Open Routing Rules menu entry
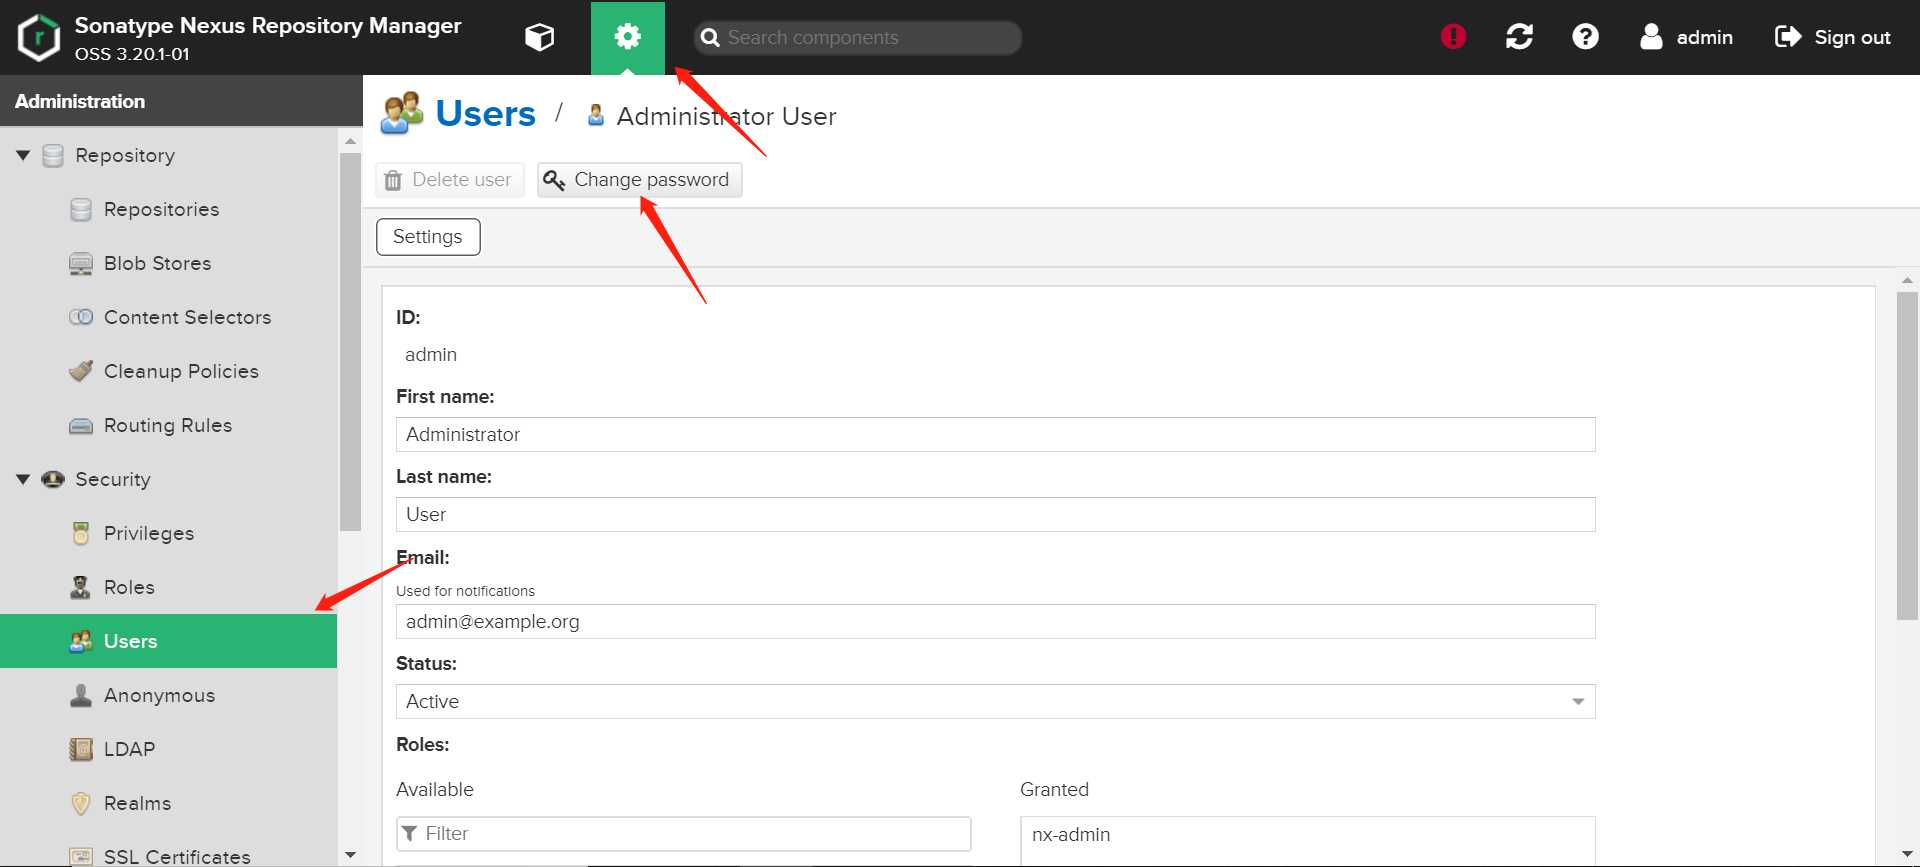The height and width of the screenshot is (867, 1920). pyautogui.click(x=168, y=425)
